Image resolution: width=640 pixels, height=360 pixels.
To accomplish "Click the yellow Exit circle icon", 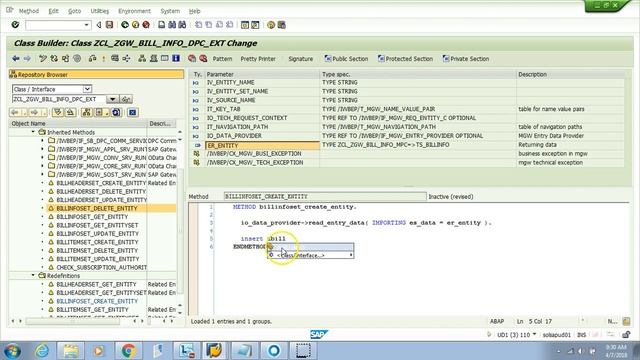I will [x=136, y=25].
